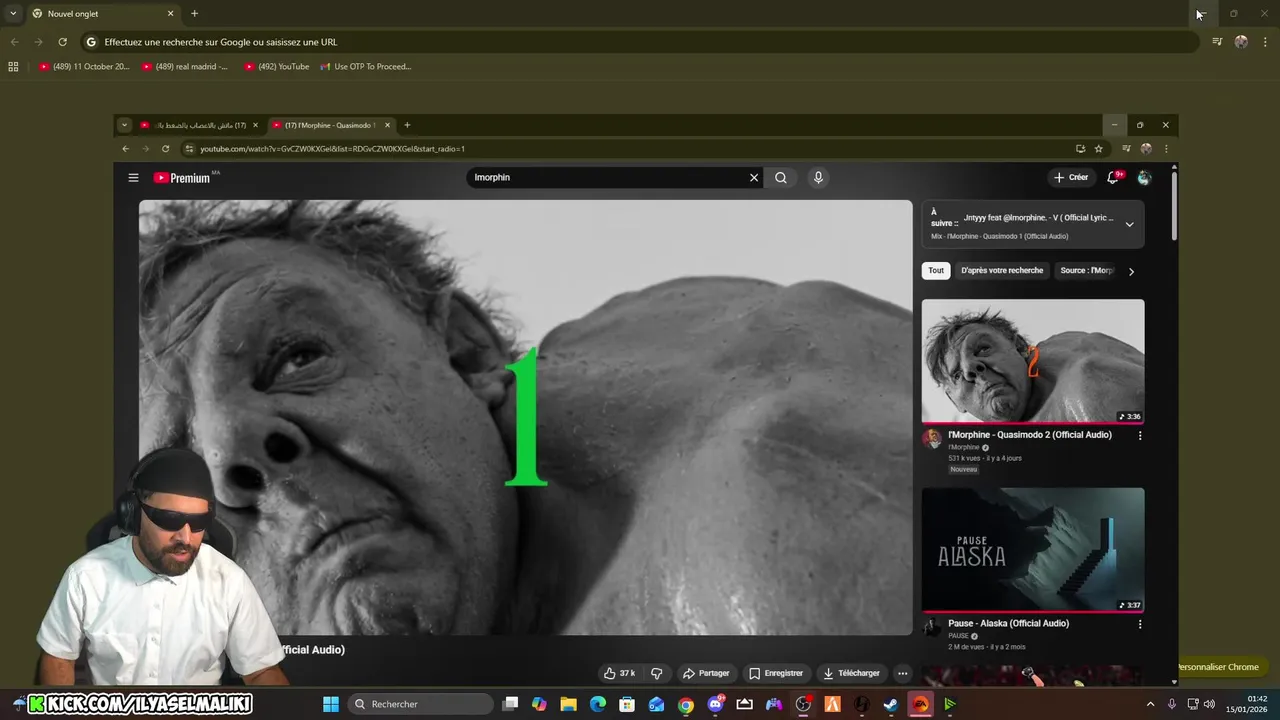1280x720 pixels.
Task: Open tab search dropdown in outer Chrome
Action: point(13,14)
